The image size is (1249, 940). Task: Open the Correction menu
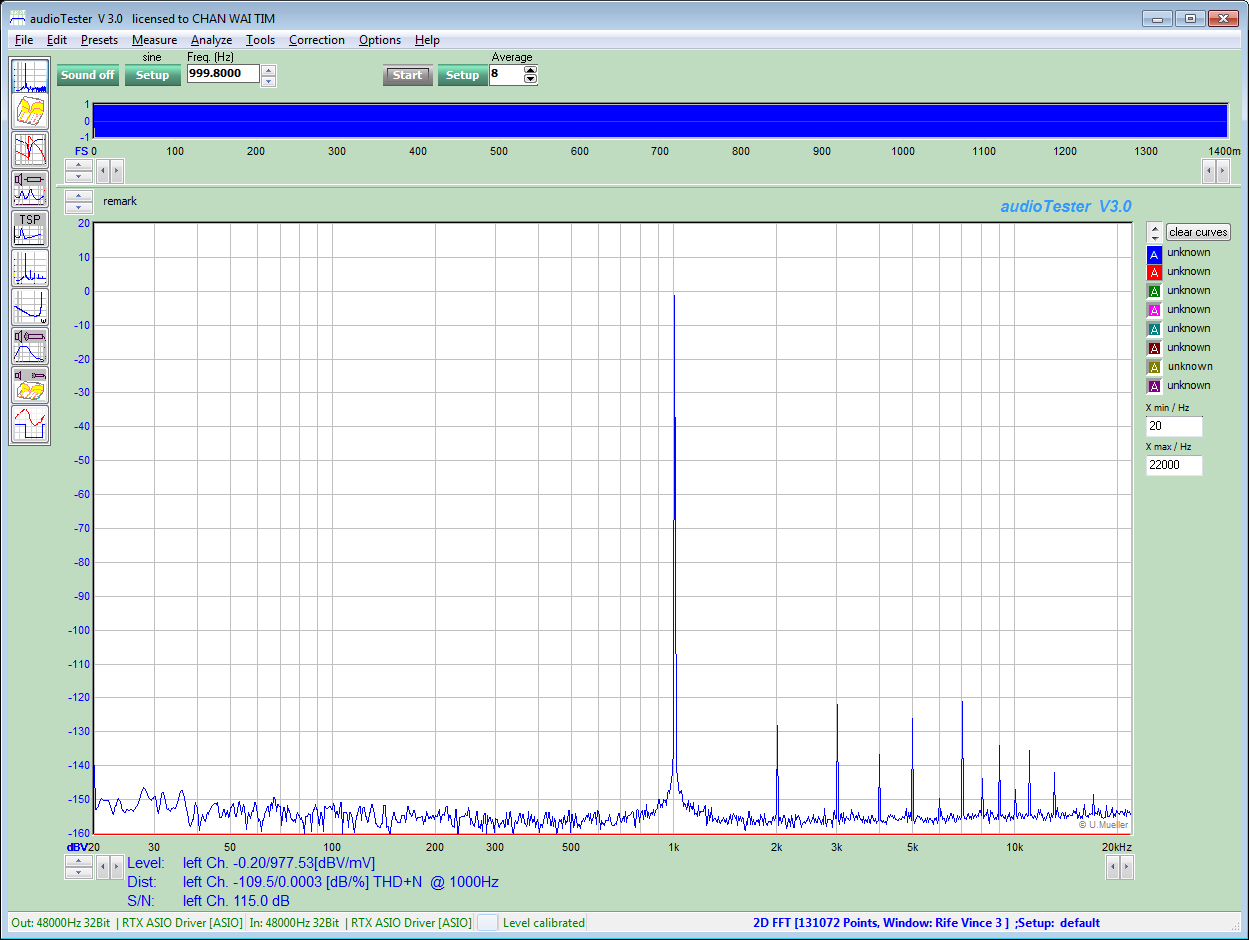pyautogui.click(x=317, y=40)
